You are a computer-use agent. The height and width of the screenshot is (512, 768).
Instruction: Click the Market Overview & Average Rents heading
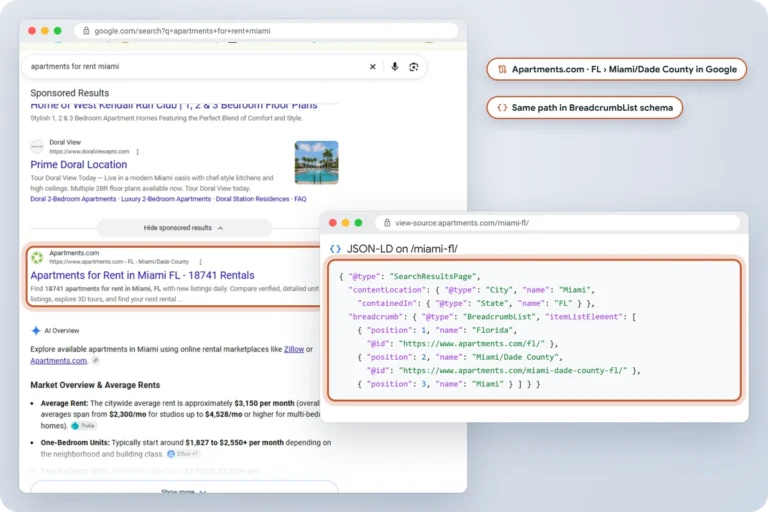[95, 385]
